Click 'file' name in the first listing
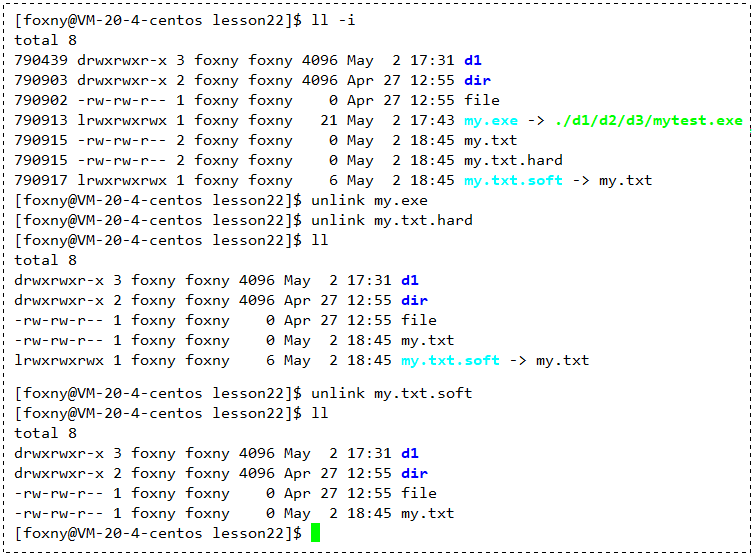The height and width of the screenshot is (555, 754). pos(482,100)
